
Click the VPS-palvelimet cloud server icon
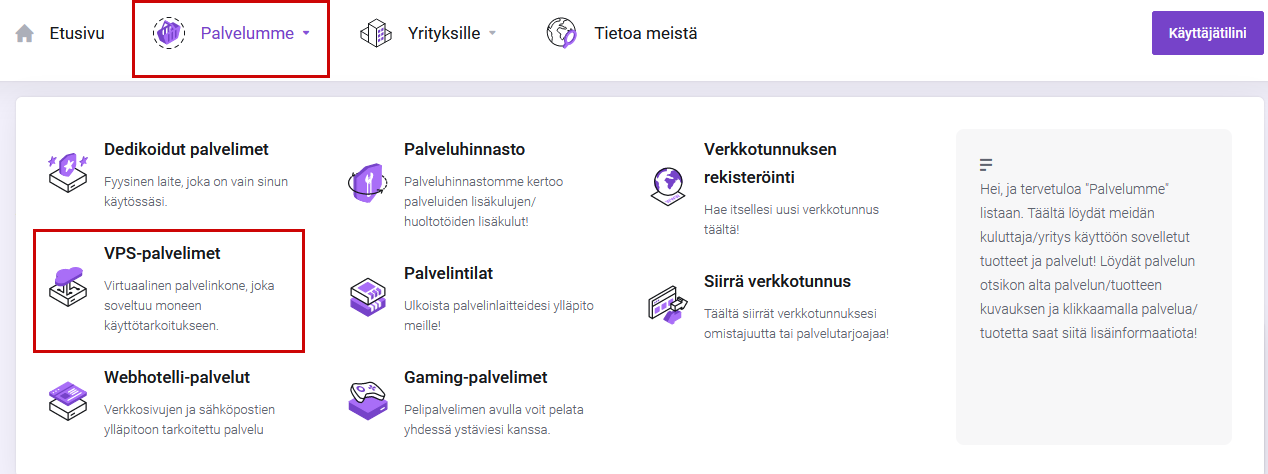point(68,287)
